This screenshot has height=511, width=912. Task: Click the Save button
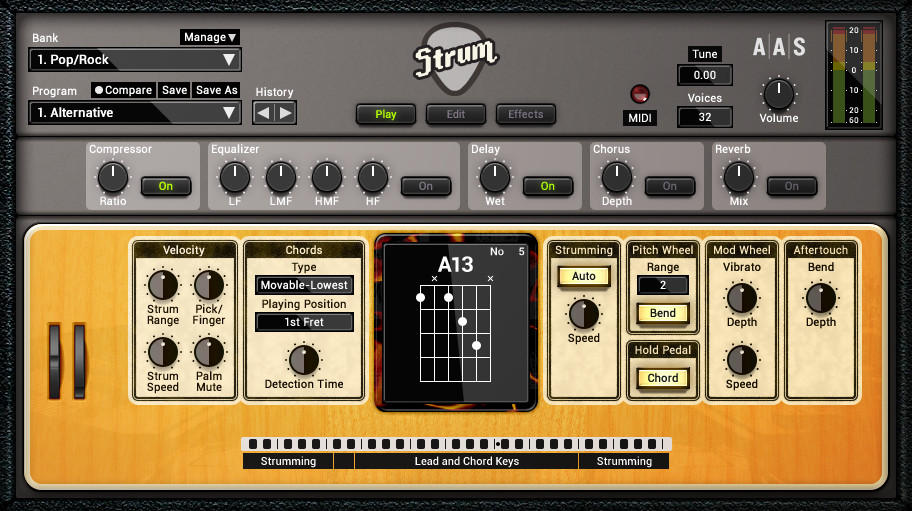[174, 90]
